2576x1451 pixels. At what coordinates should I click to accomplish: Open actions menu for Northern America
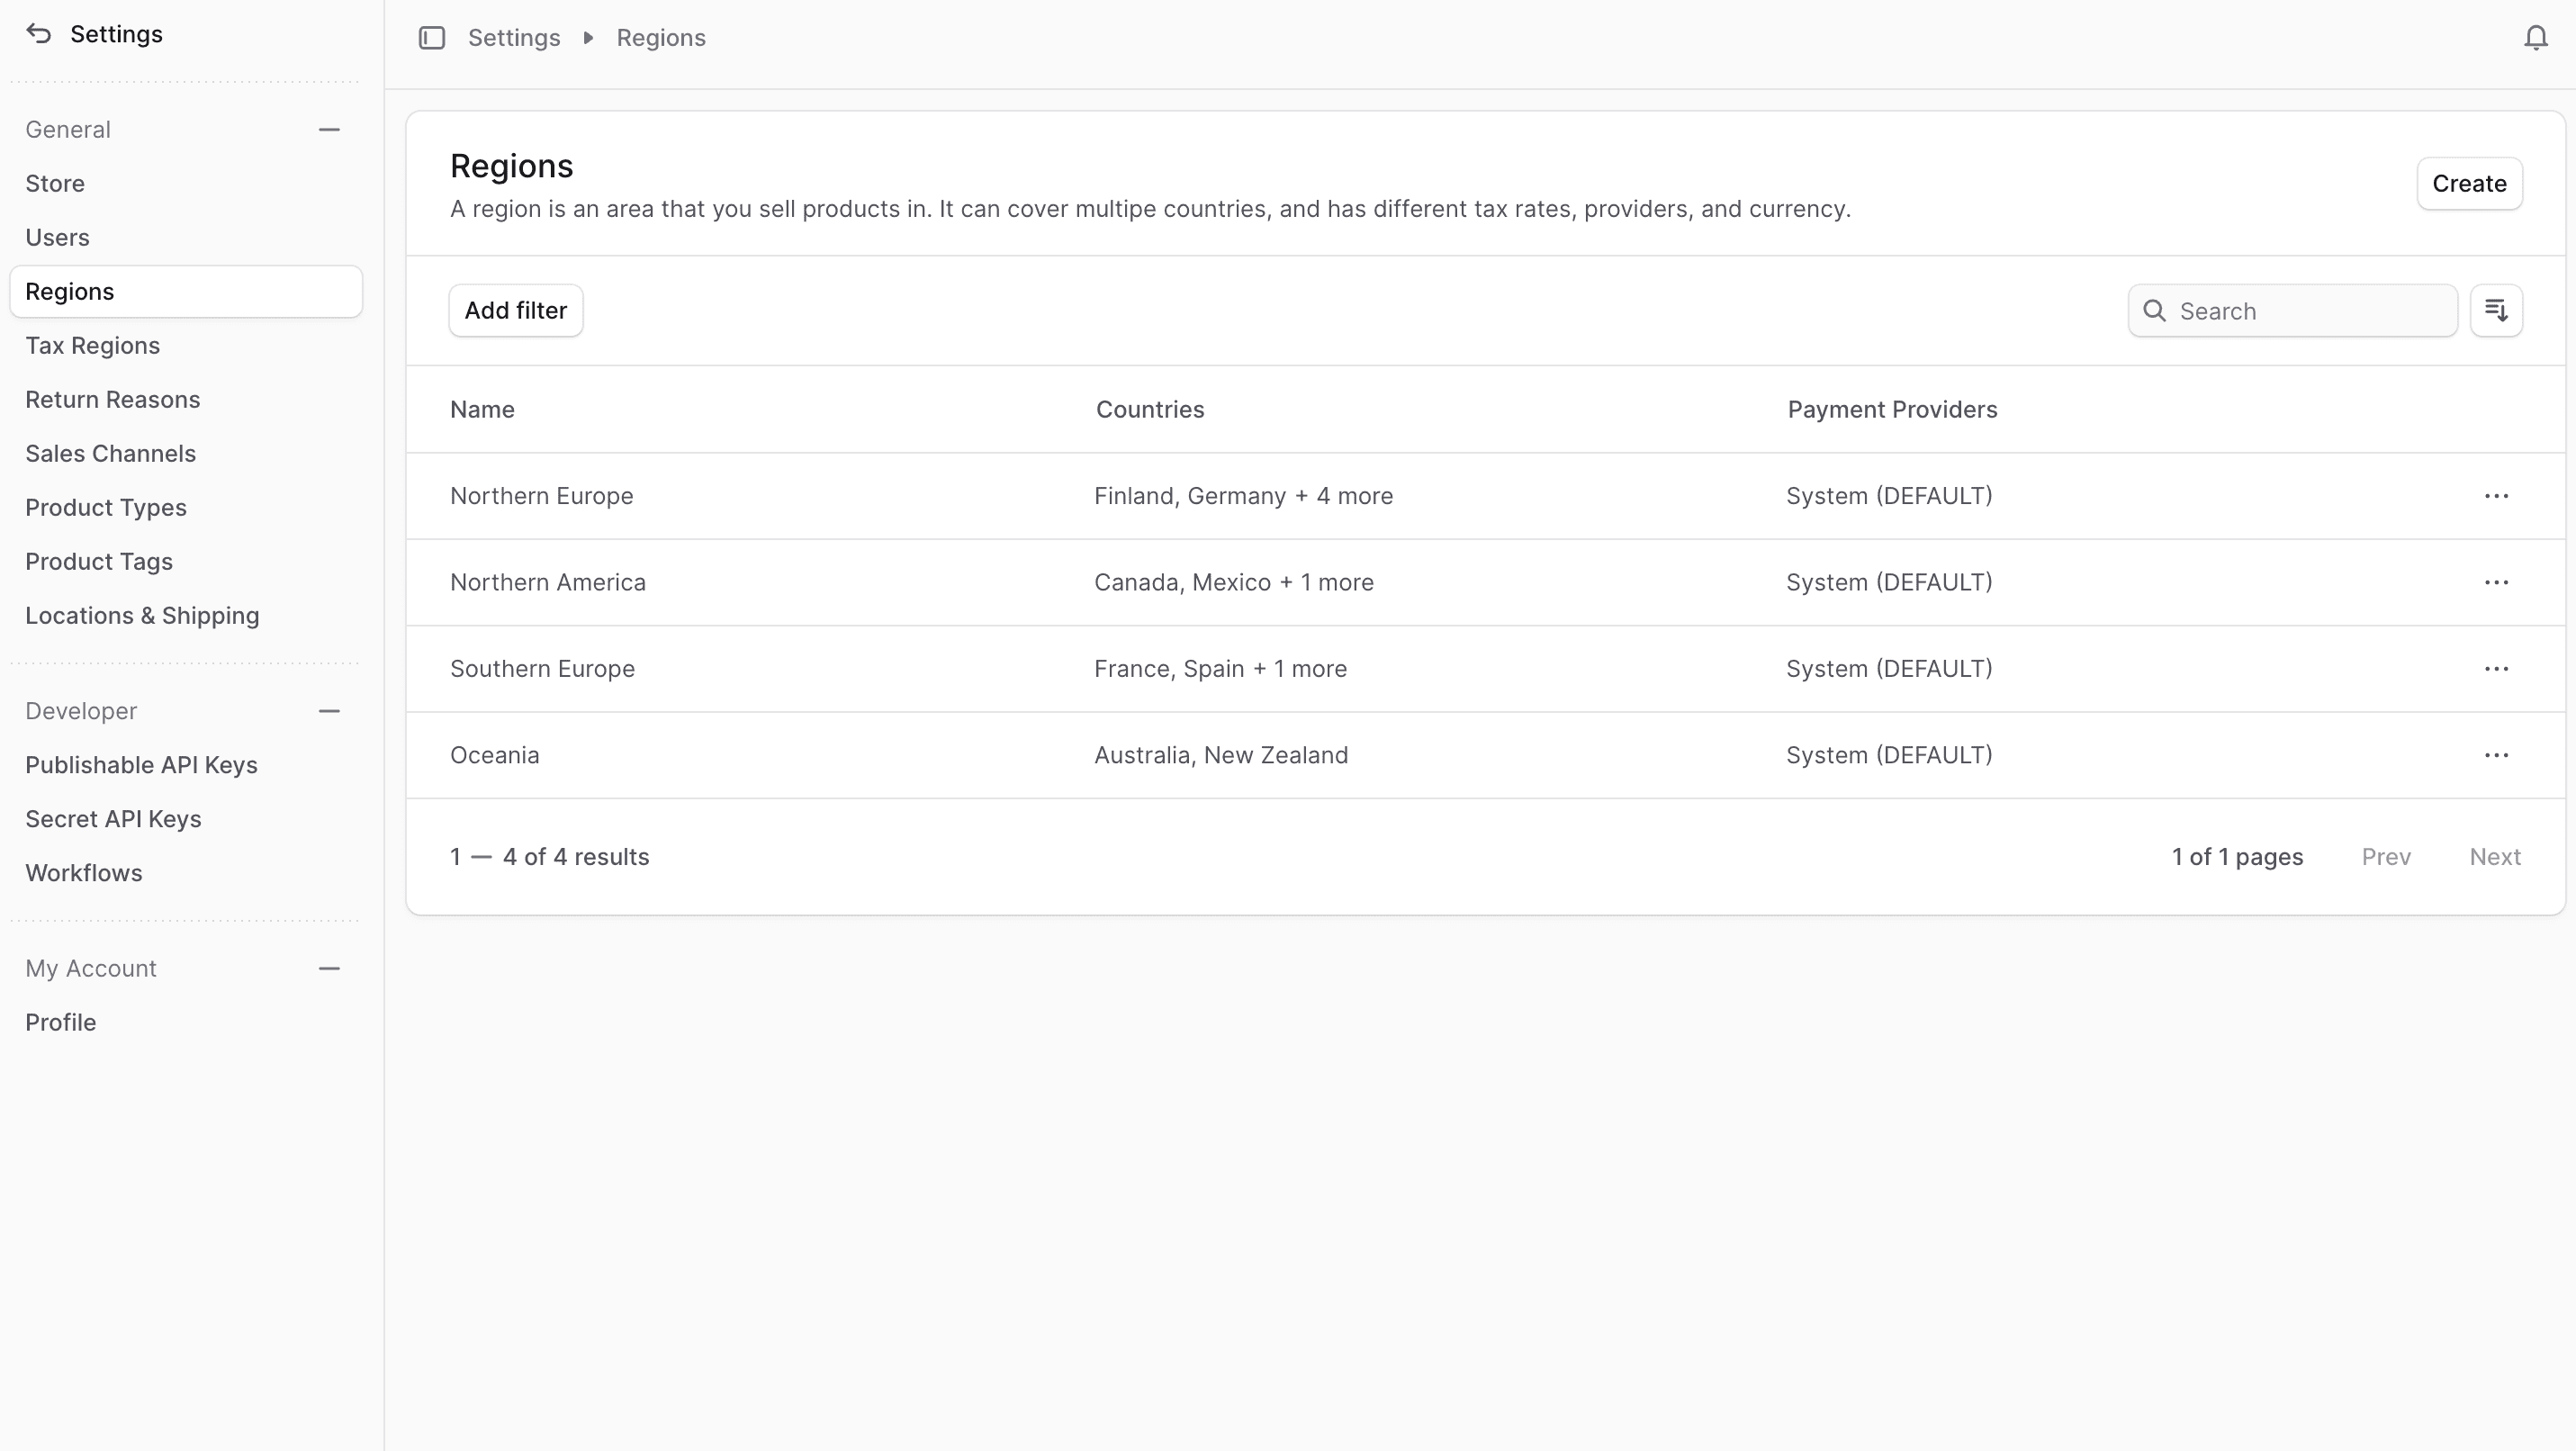click(x=2496, y=582)
